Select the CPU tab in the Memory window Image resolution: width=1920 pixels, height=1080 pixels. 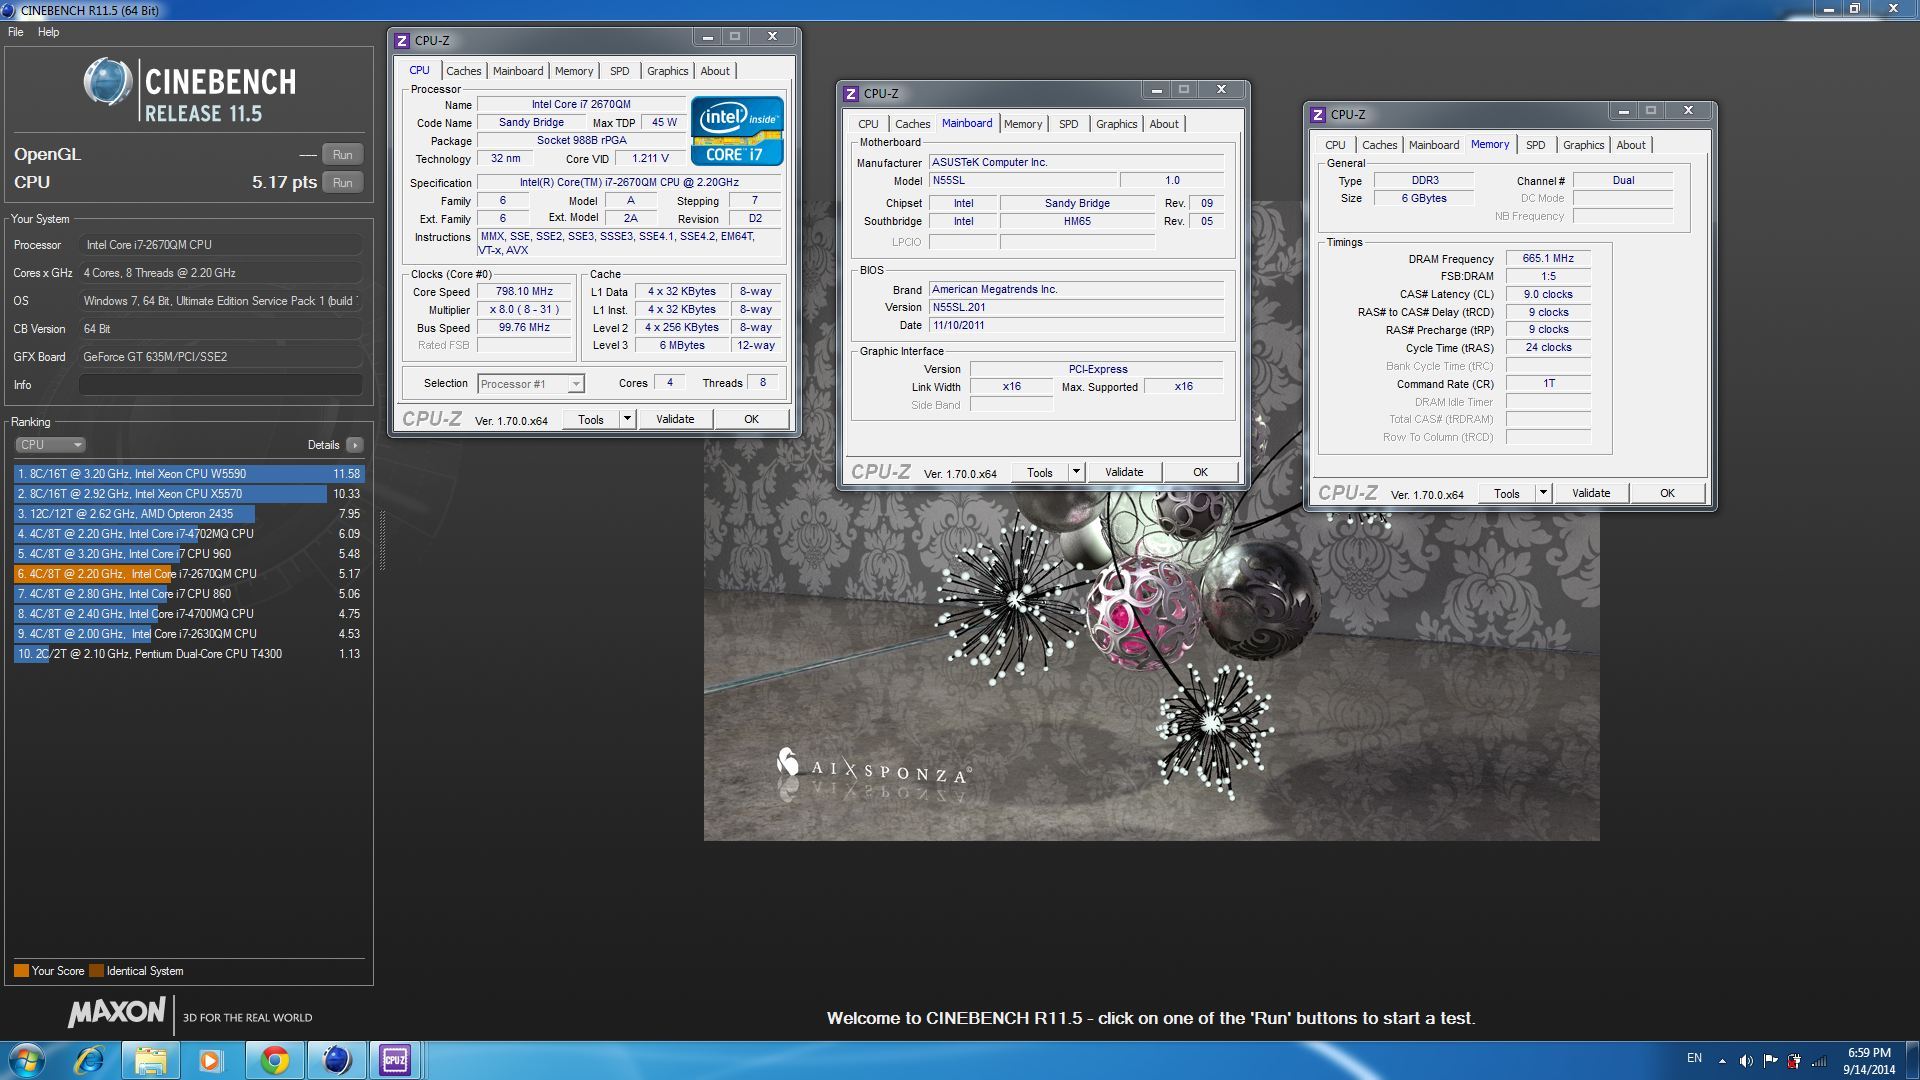click(1335, 145)
